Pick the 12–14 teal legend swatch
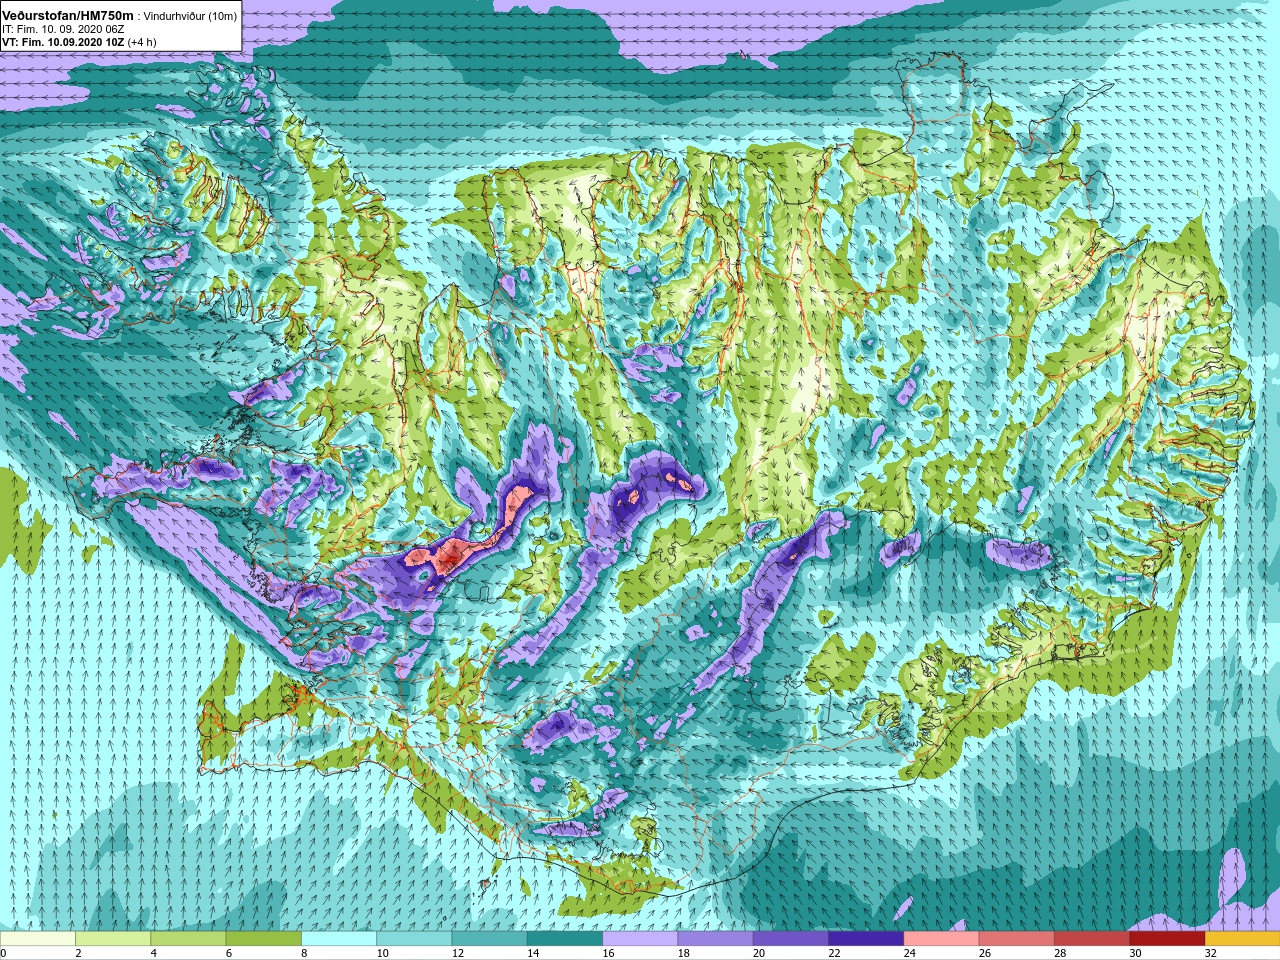 point(489,939)
